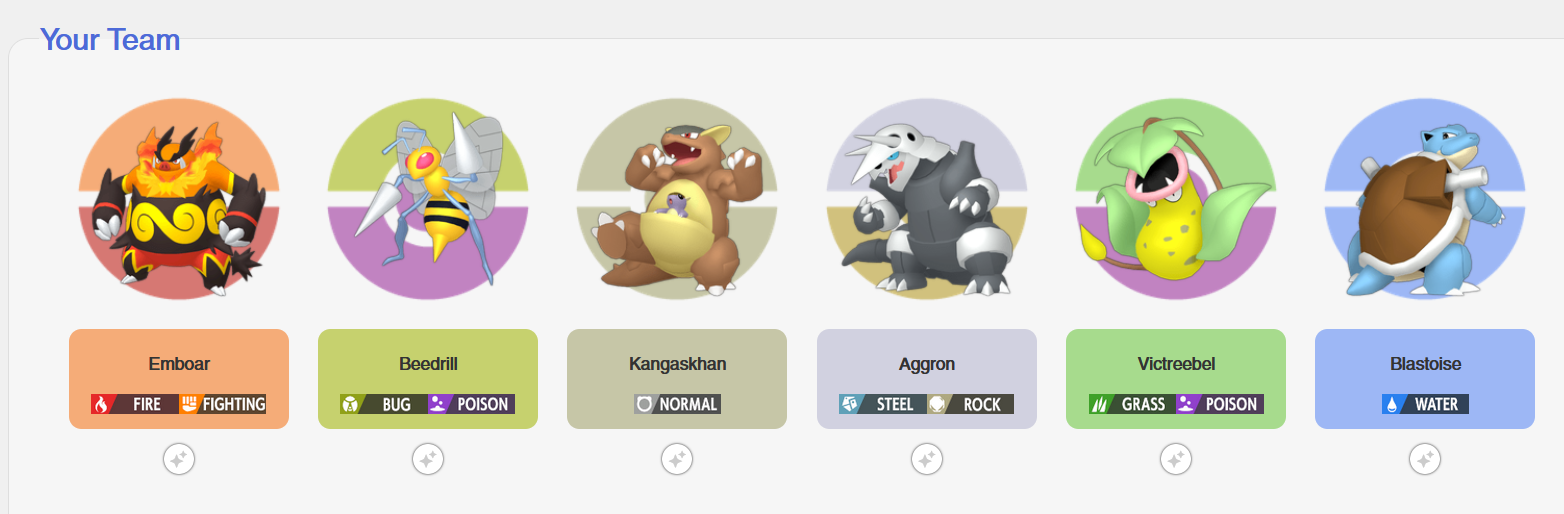Click the WATER type badge on Blastoise
Screen dimensions: 1564x514
click(x=1425, y=404)
